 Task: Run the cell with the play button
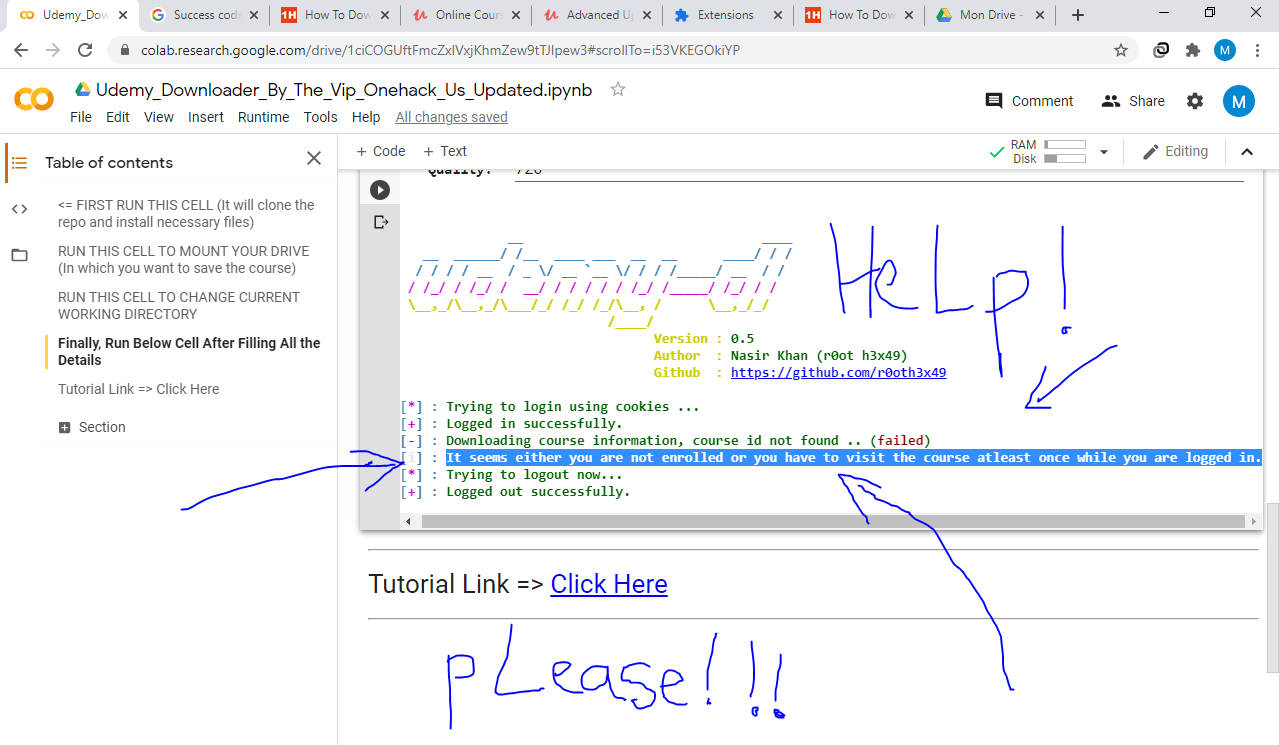click(x=380, y=190)
